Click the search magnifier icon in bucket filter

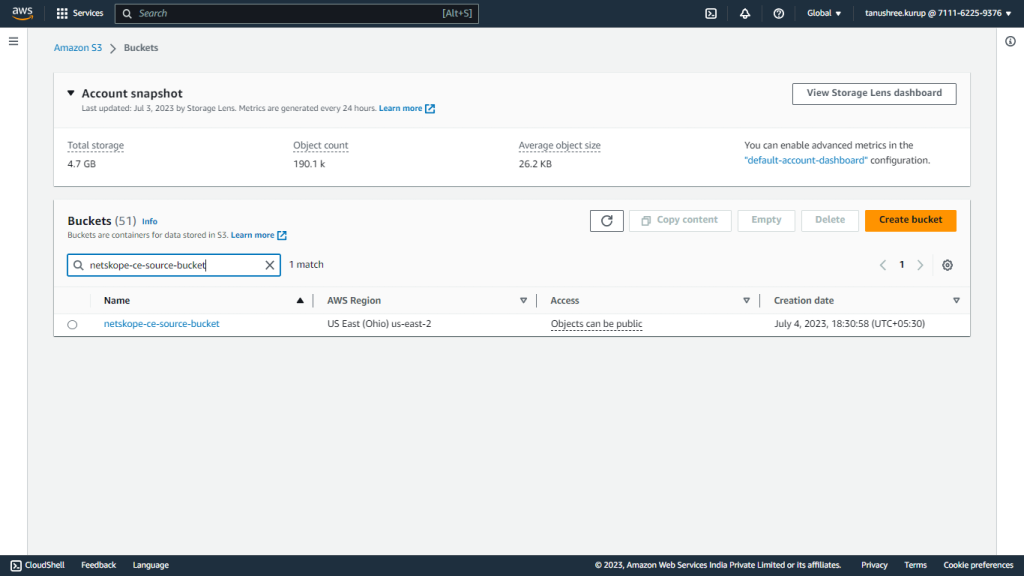click(x=78, y=265)
